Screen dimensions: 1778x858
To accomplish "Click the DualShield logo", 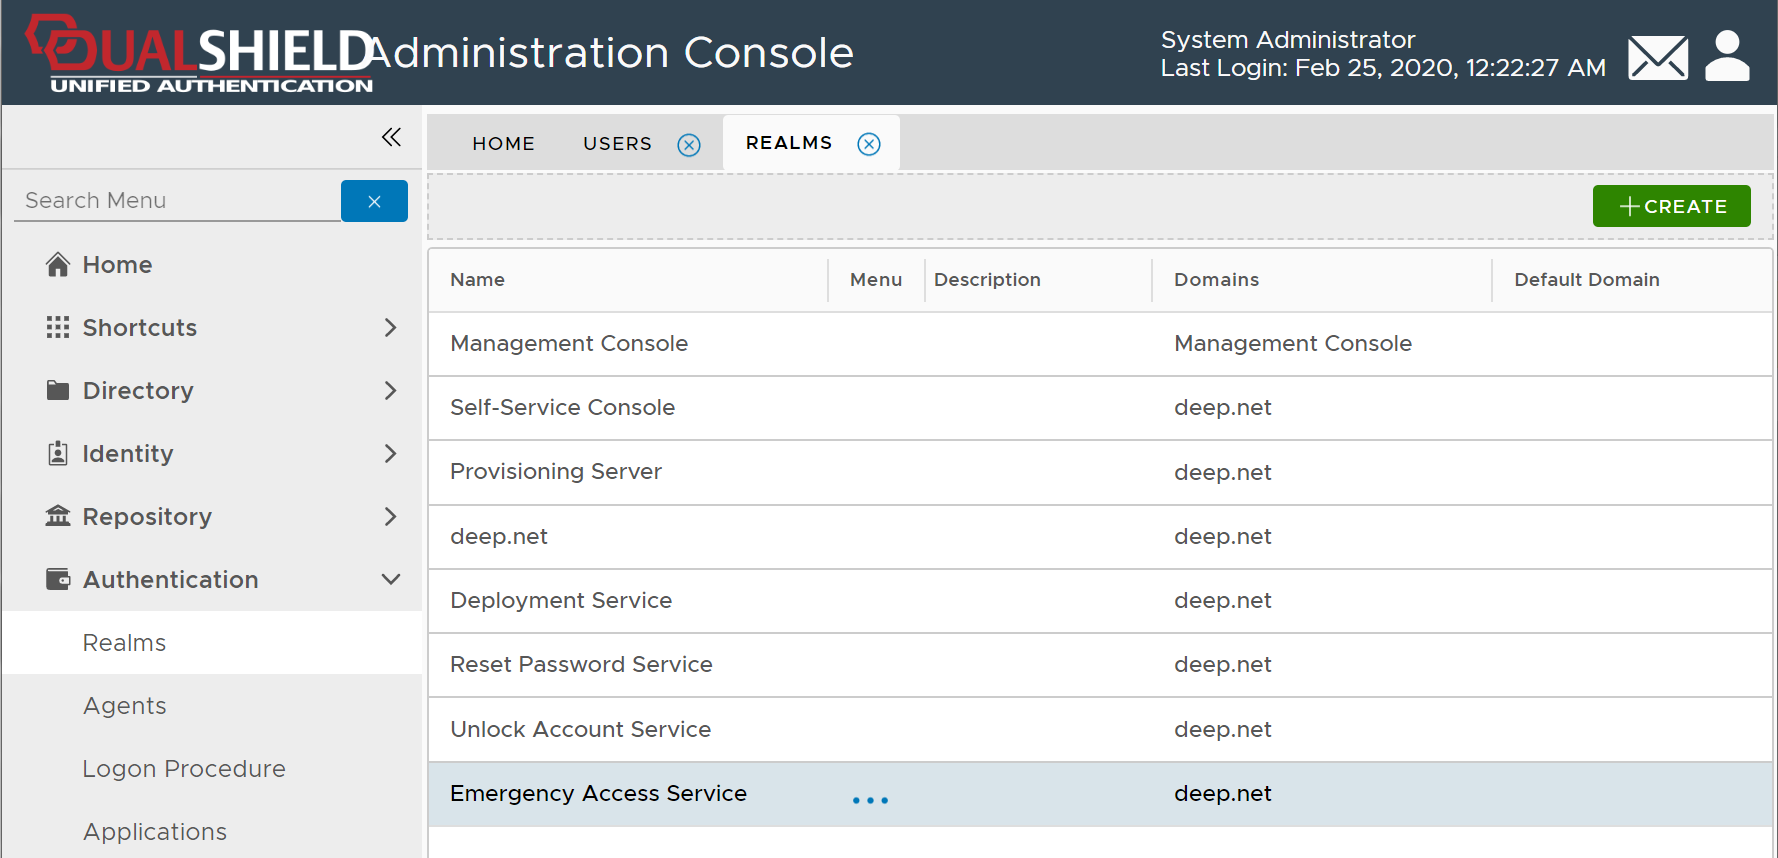I will (200, 53).
